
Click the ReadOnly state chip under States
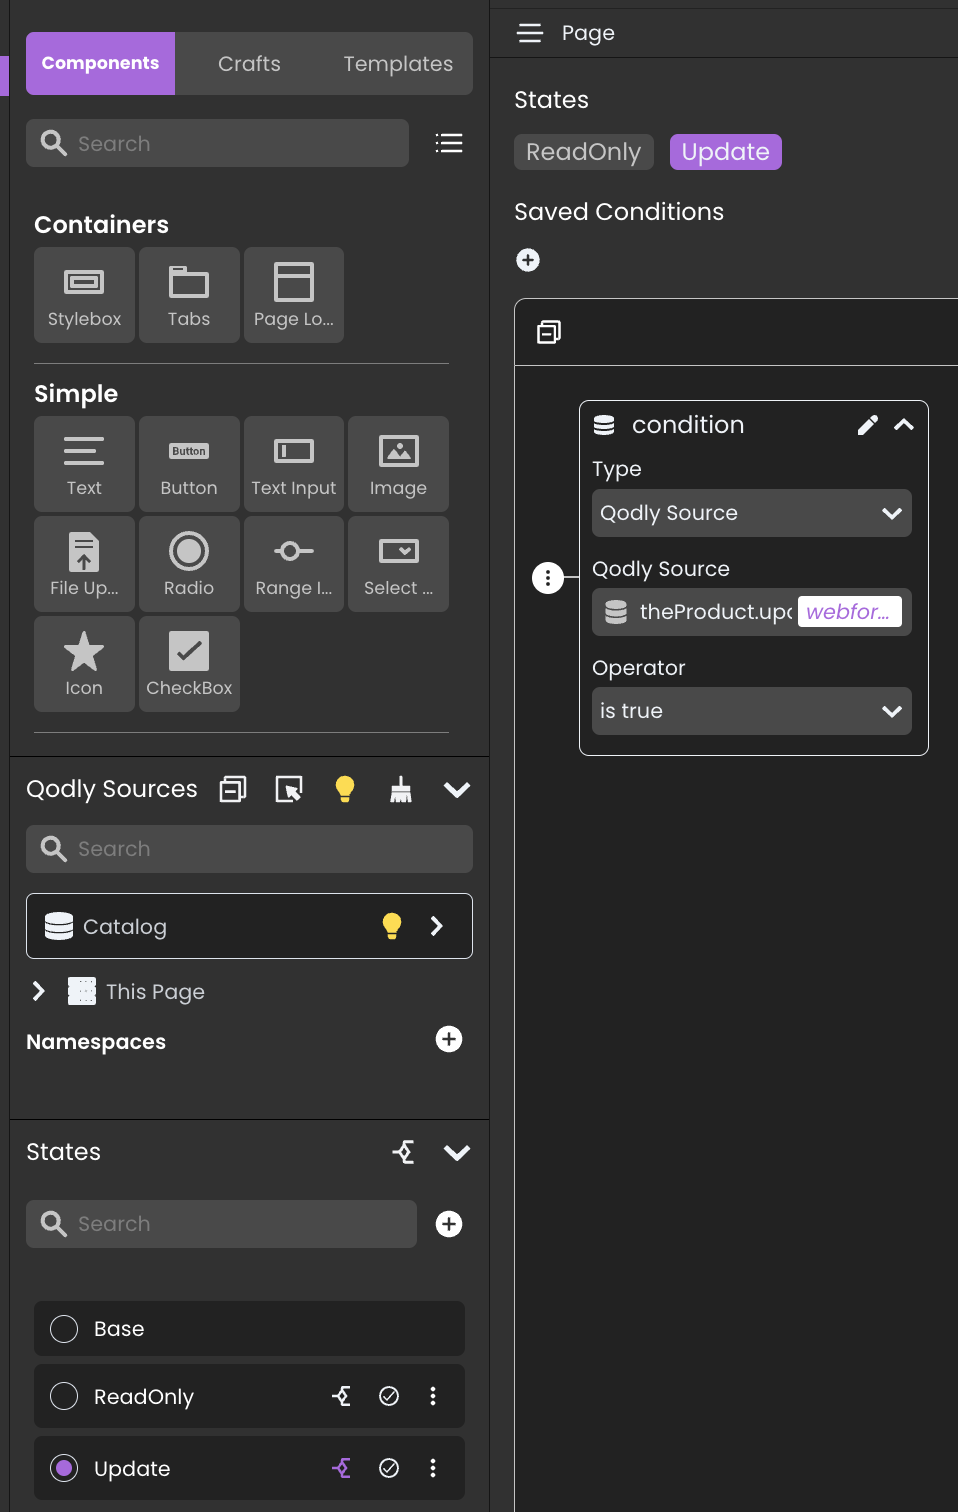tap(583, 152)
